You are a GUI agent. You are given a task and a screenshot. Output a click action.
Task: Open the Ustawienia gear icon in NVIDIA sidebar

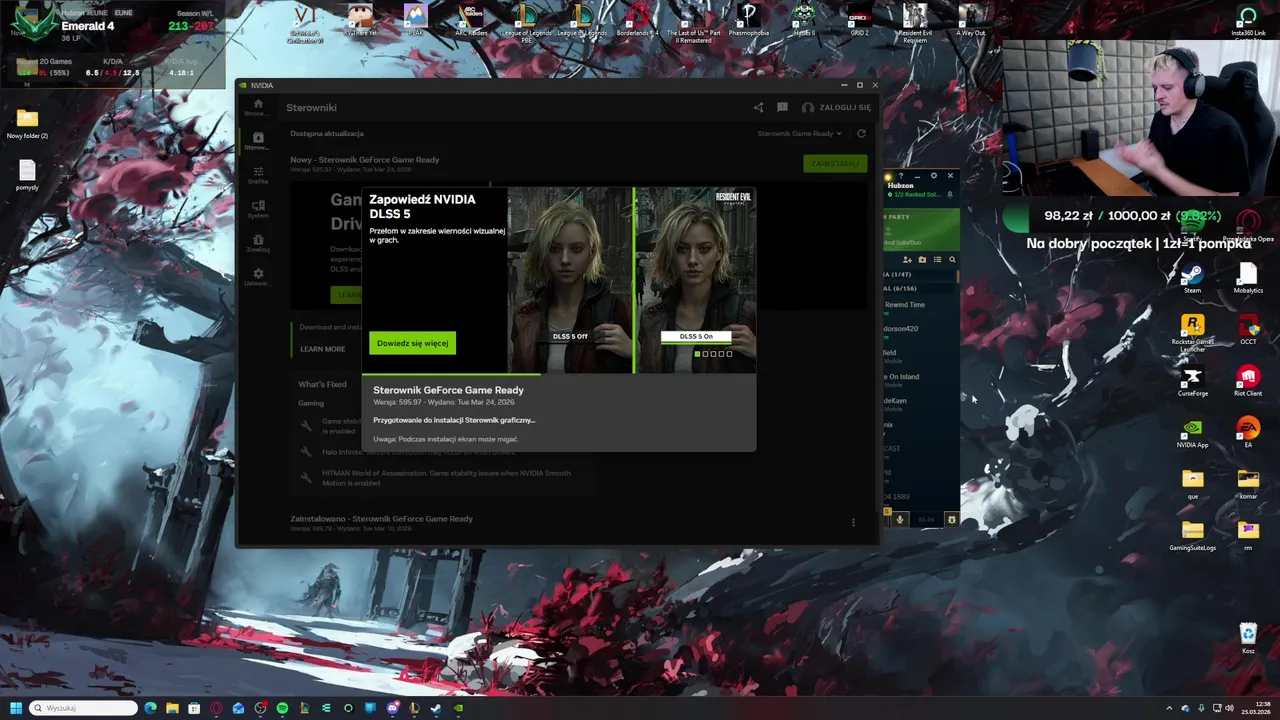coord(258,273)
